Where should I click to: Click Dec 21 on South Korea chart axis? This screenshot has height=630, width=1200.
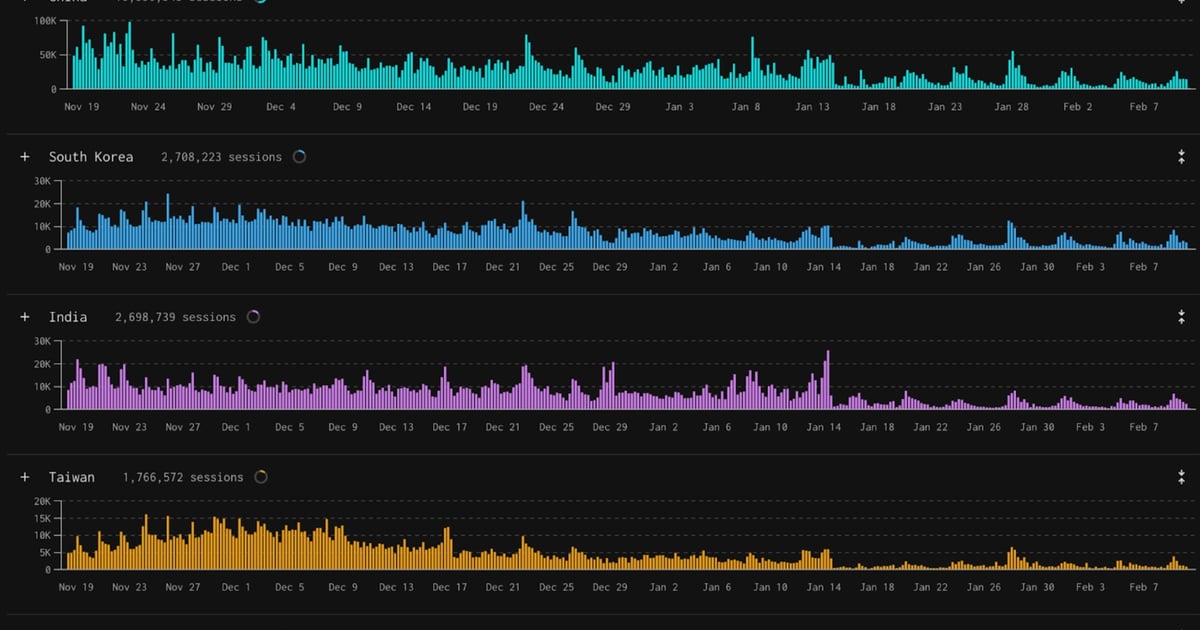coord(503,267)
